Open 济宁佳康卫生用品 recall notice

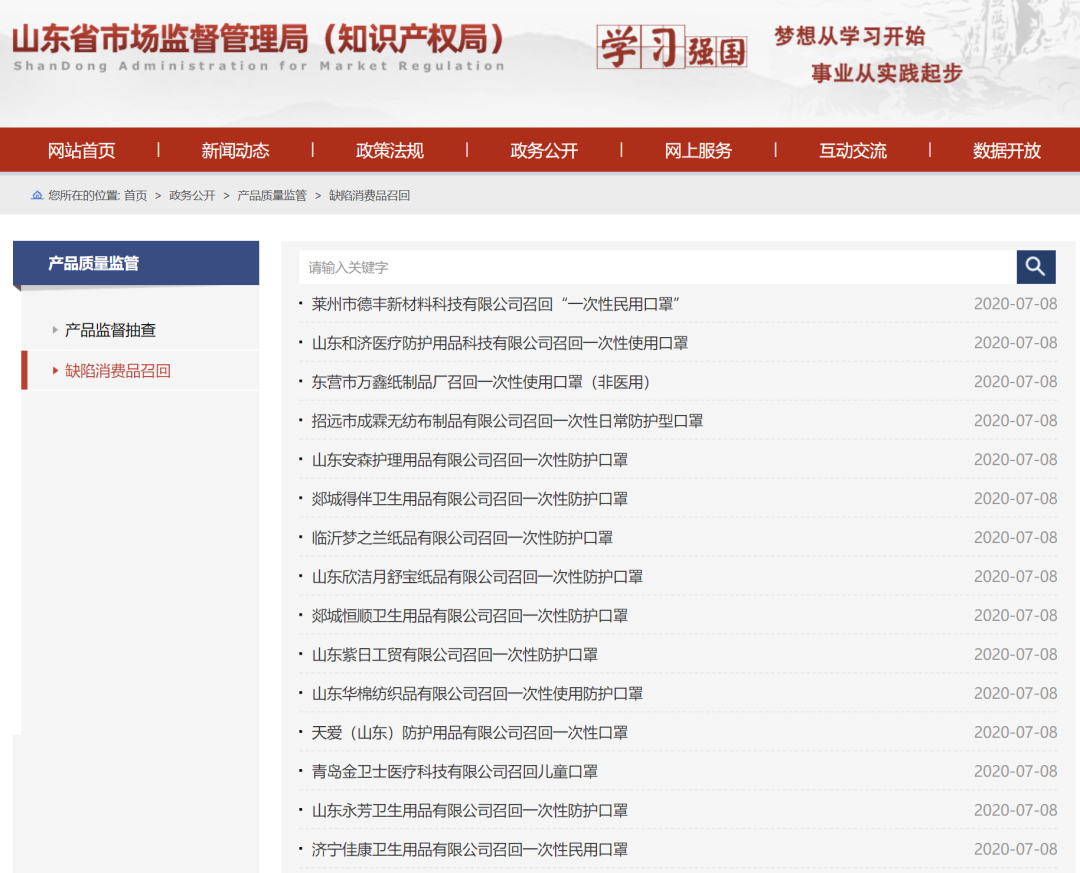pos(469,850)
